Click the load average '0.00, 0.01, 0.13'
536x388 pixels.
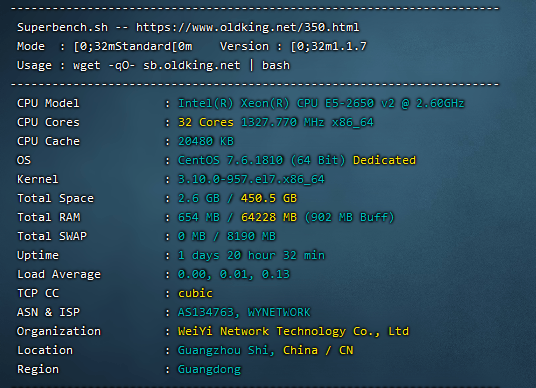(234, 274)
